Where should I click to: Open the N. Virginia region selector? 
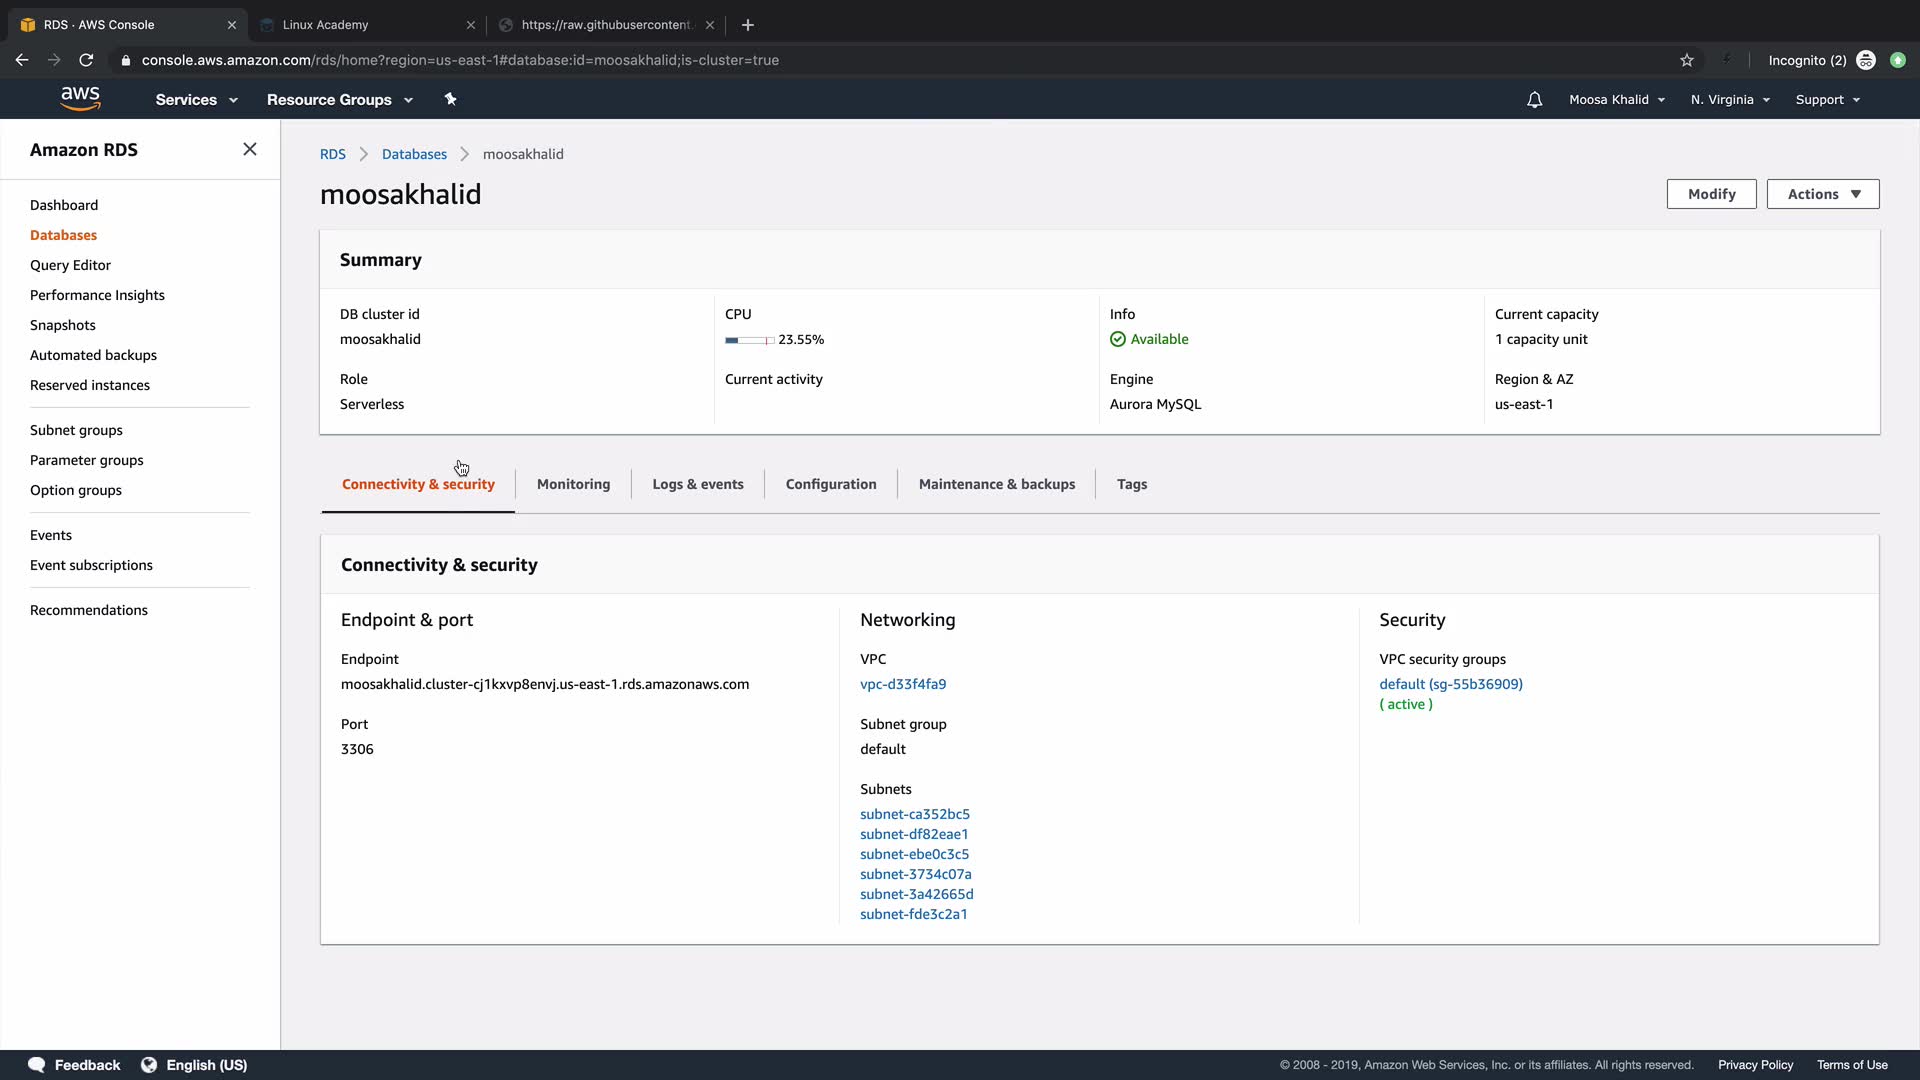coord(1730,100)
